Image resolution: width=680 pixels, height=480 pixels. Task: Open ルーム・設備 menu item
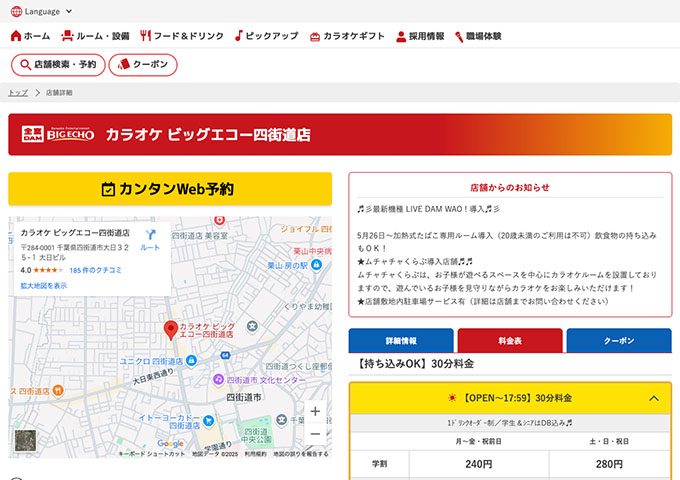pyautogui.click(x=95, y=36)
